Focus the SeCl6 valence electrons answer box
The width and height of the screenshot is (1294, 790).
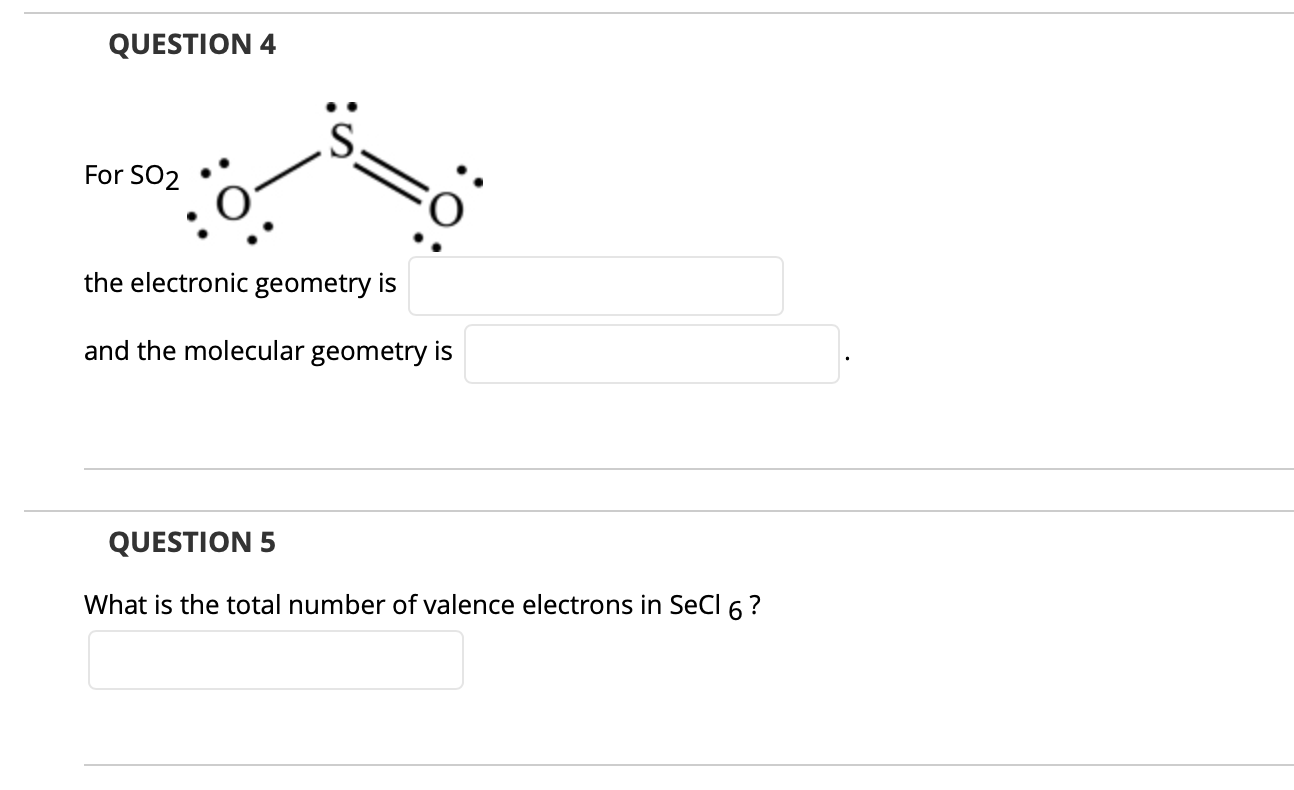[x=276, y=660]
